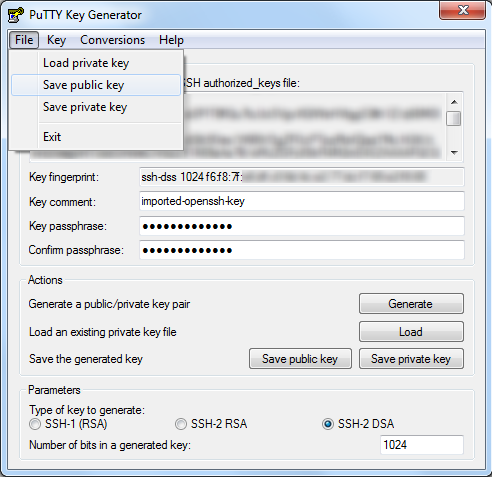Click the Key comment text field
Image resolution: width=492 pixels, height=477 pixels.
(302, 201)
